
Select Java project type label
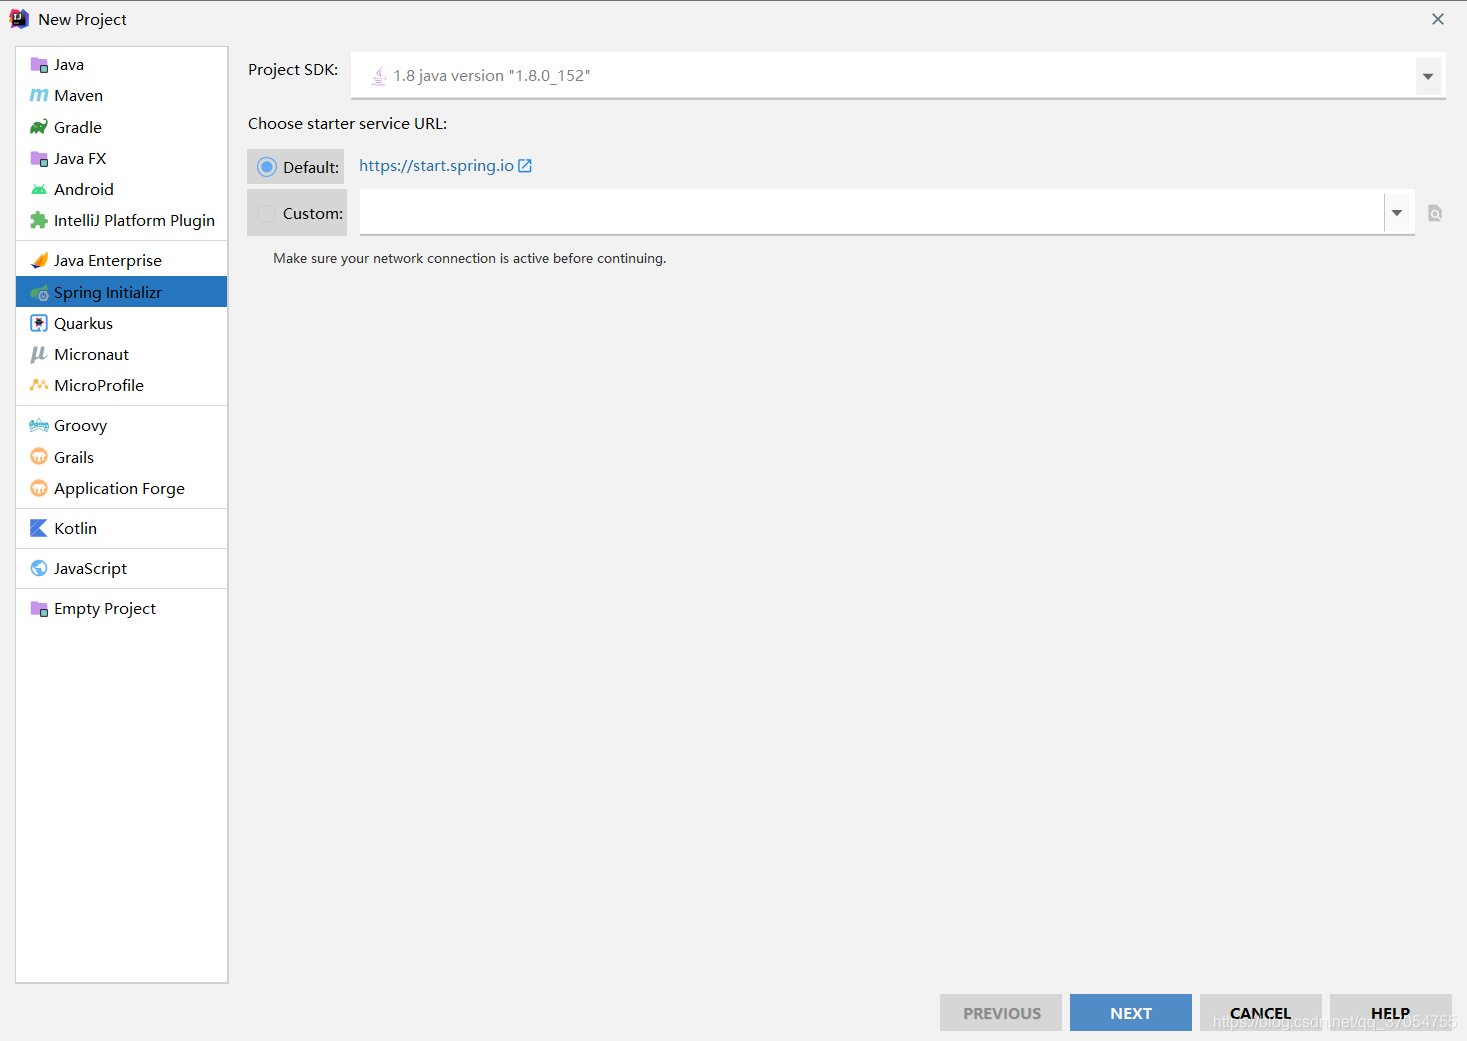(x=69, y=65)
